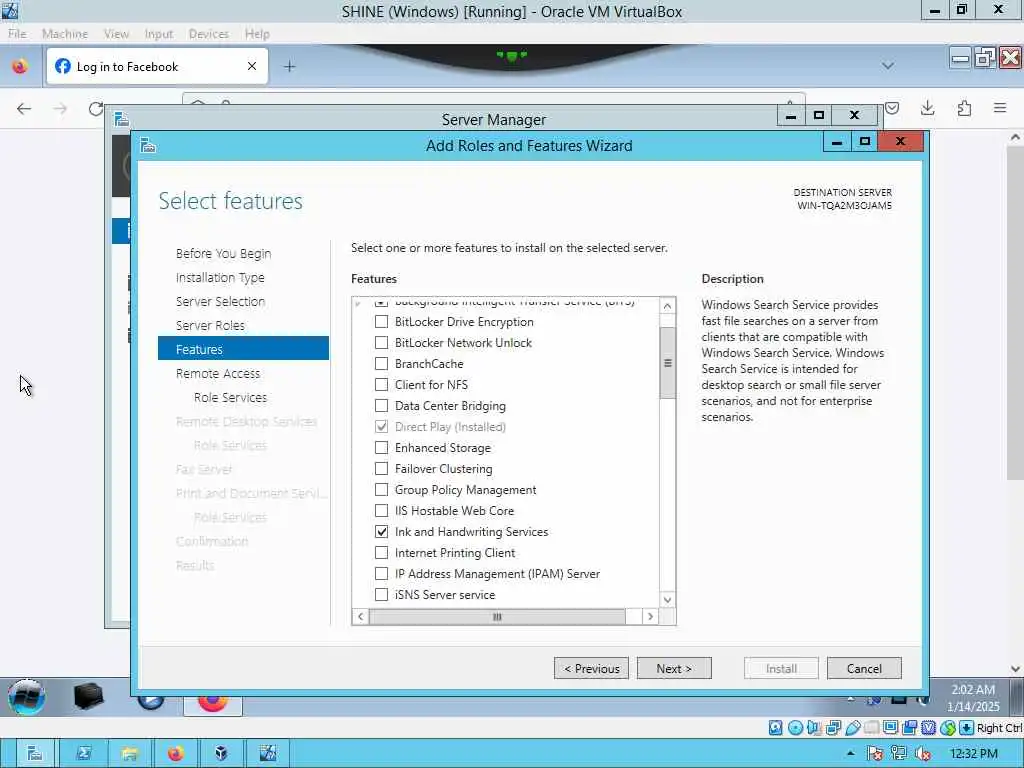The height and width of the screenshot is (768, 1024).
Task: Open VirtualBox File menu
Action: click(18, 34)
